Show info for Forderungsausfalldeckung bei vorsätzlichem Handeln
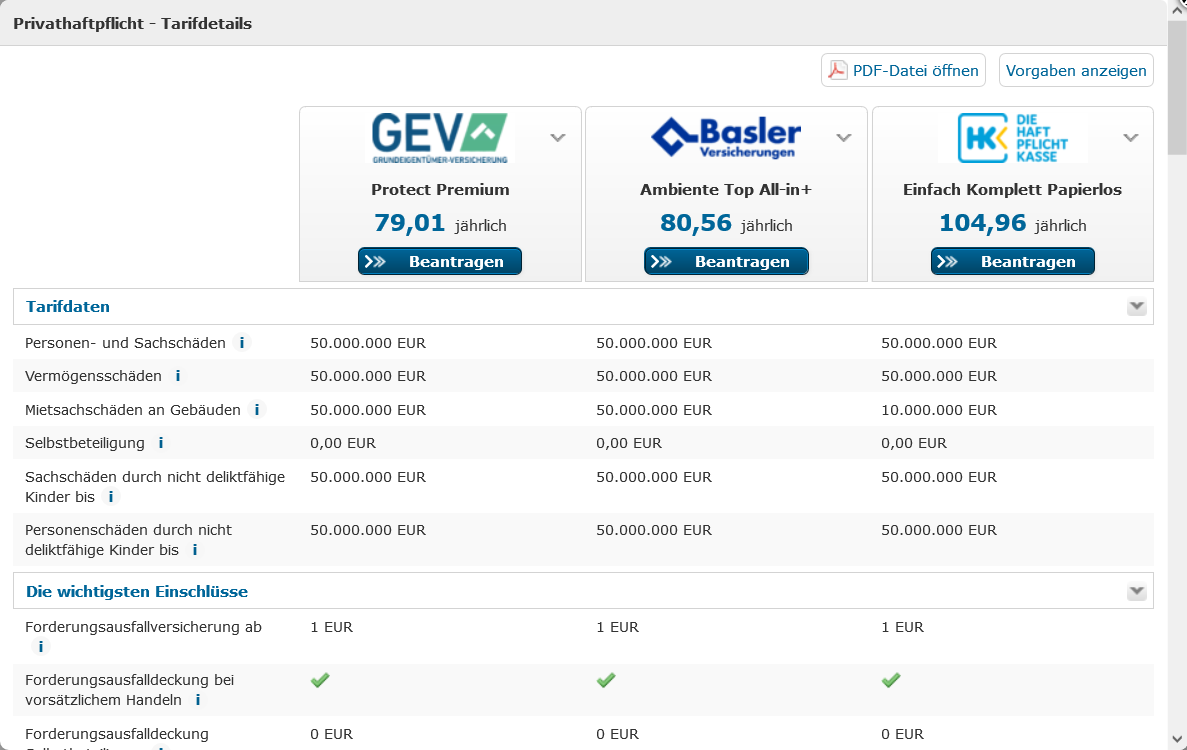The height and width of the screenshot is (750, 1187). [x=198, y=700]
